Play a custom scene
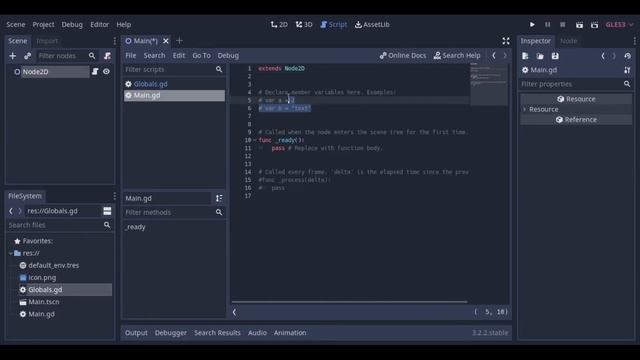Viewport: 640px width, 360px height. (x=594, y=25)
